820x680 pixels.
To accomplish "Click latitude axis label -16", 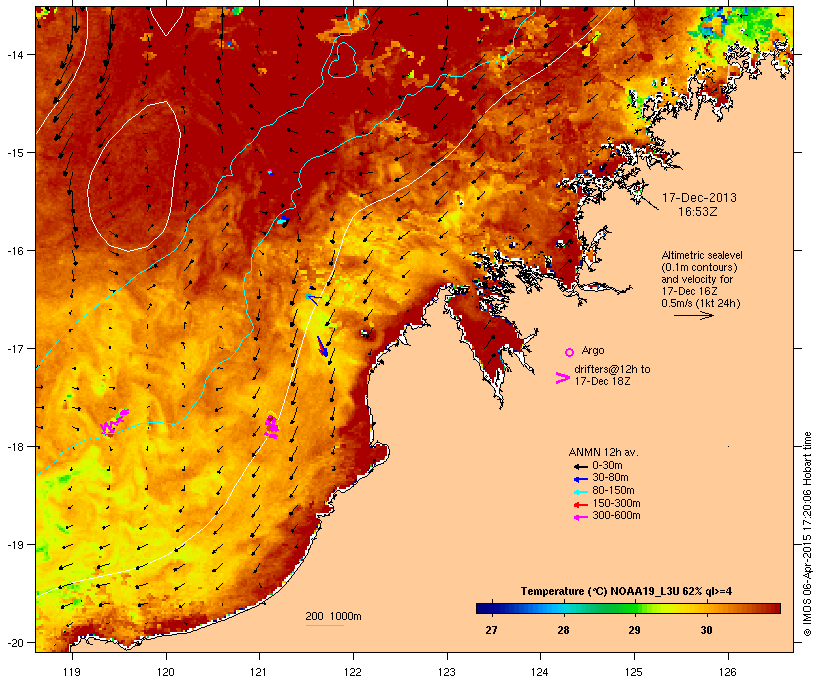I will pos(15,251).
